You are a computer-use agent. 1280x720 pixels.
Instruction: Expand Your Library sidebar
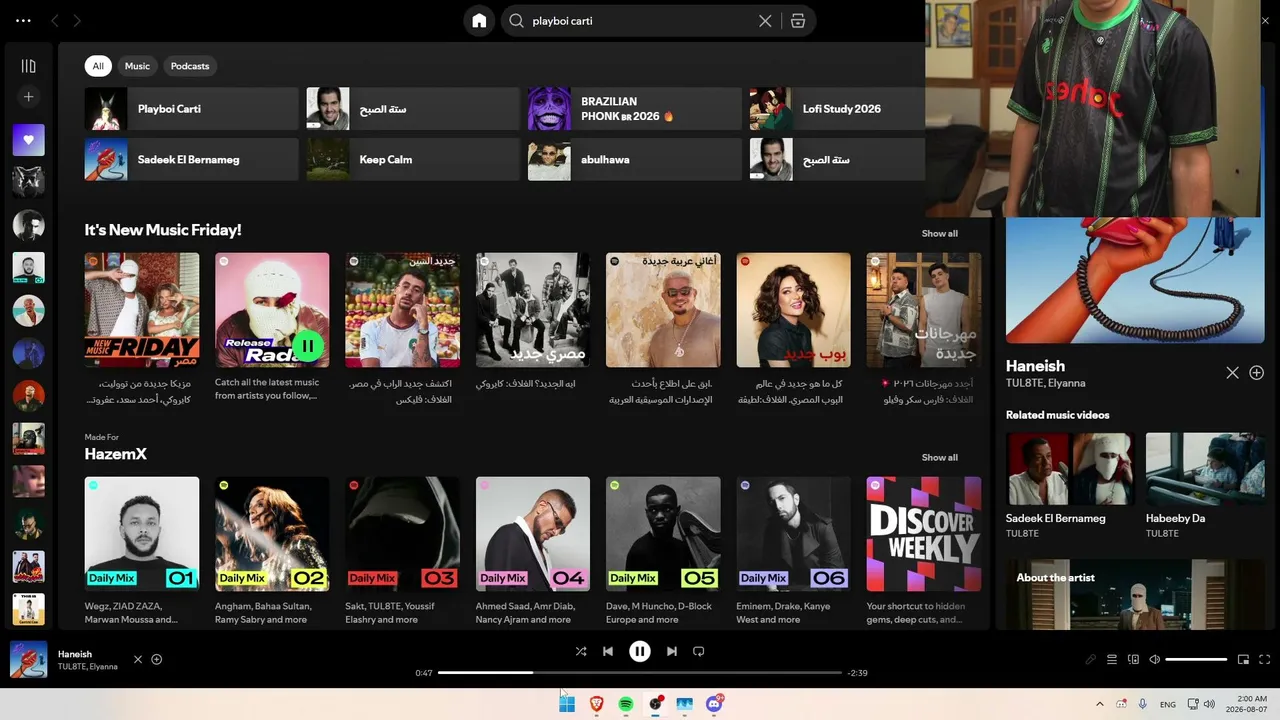tap(28, 66)
